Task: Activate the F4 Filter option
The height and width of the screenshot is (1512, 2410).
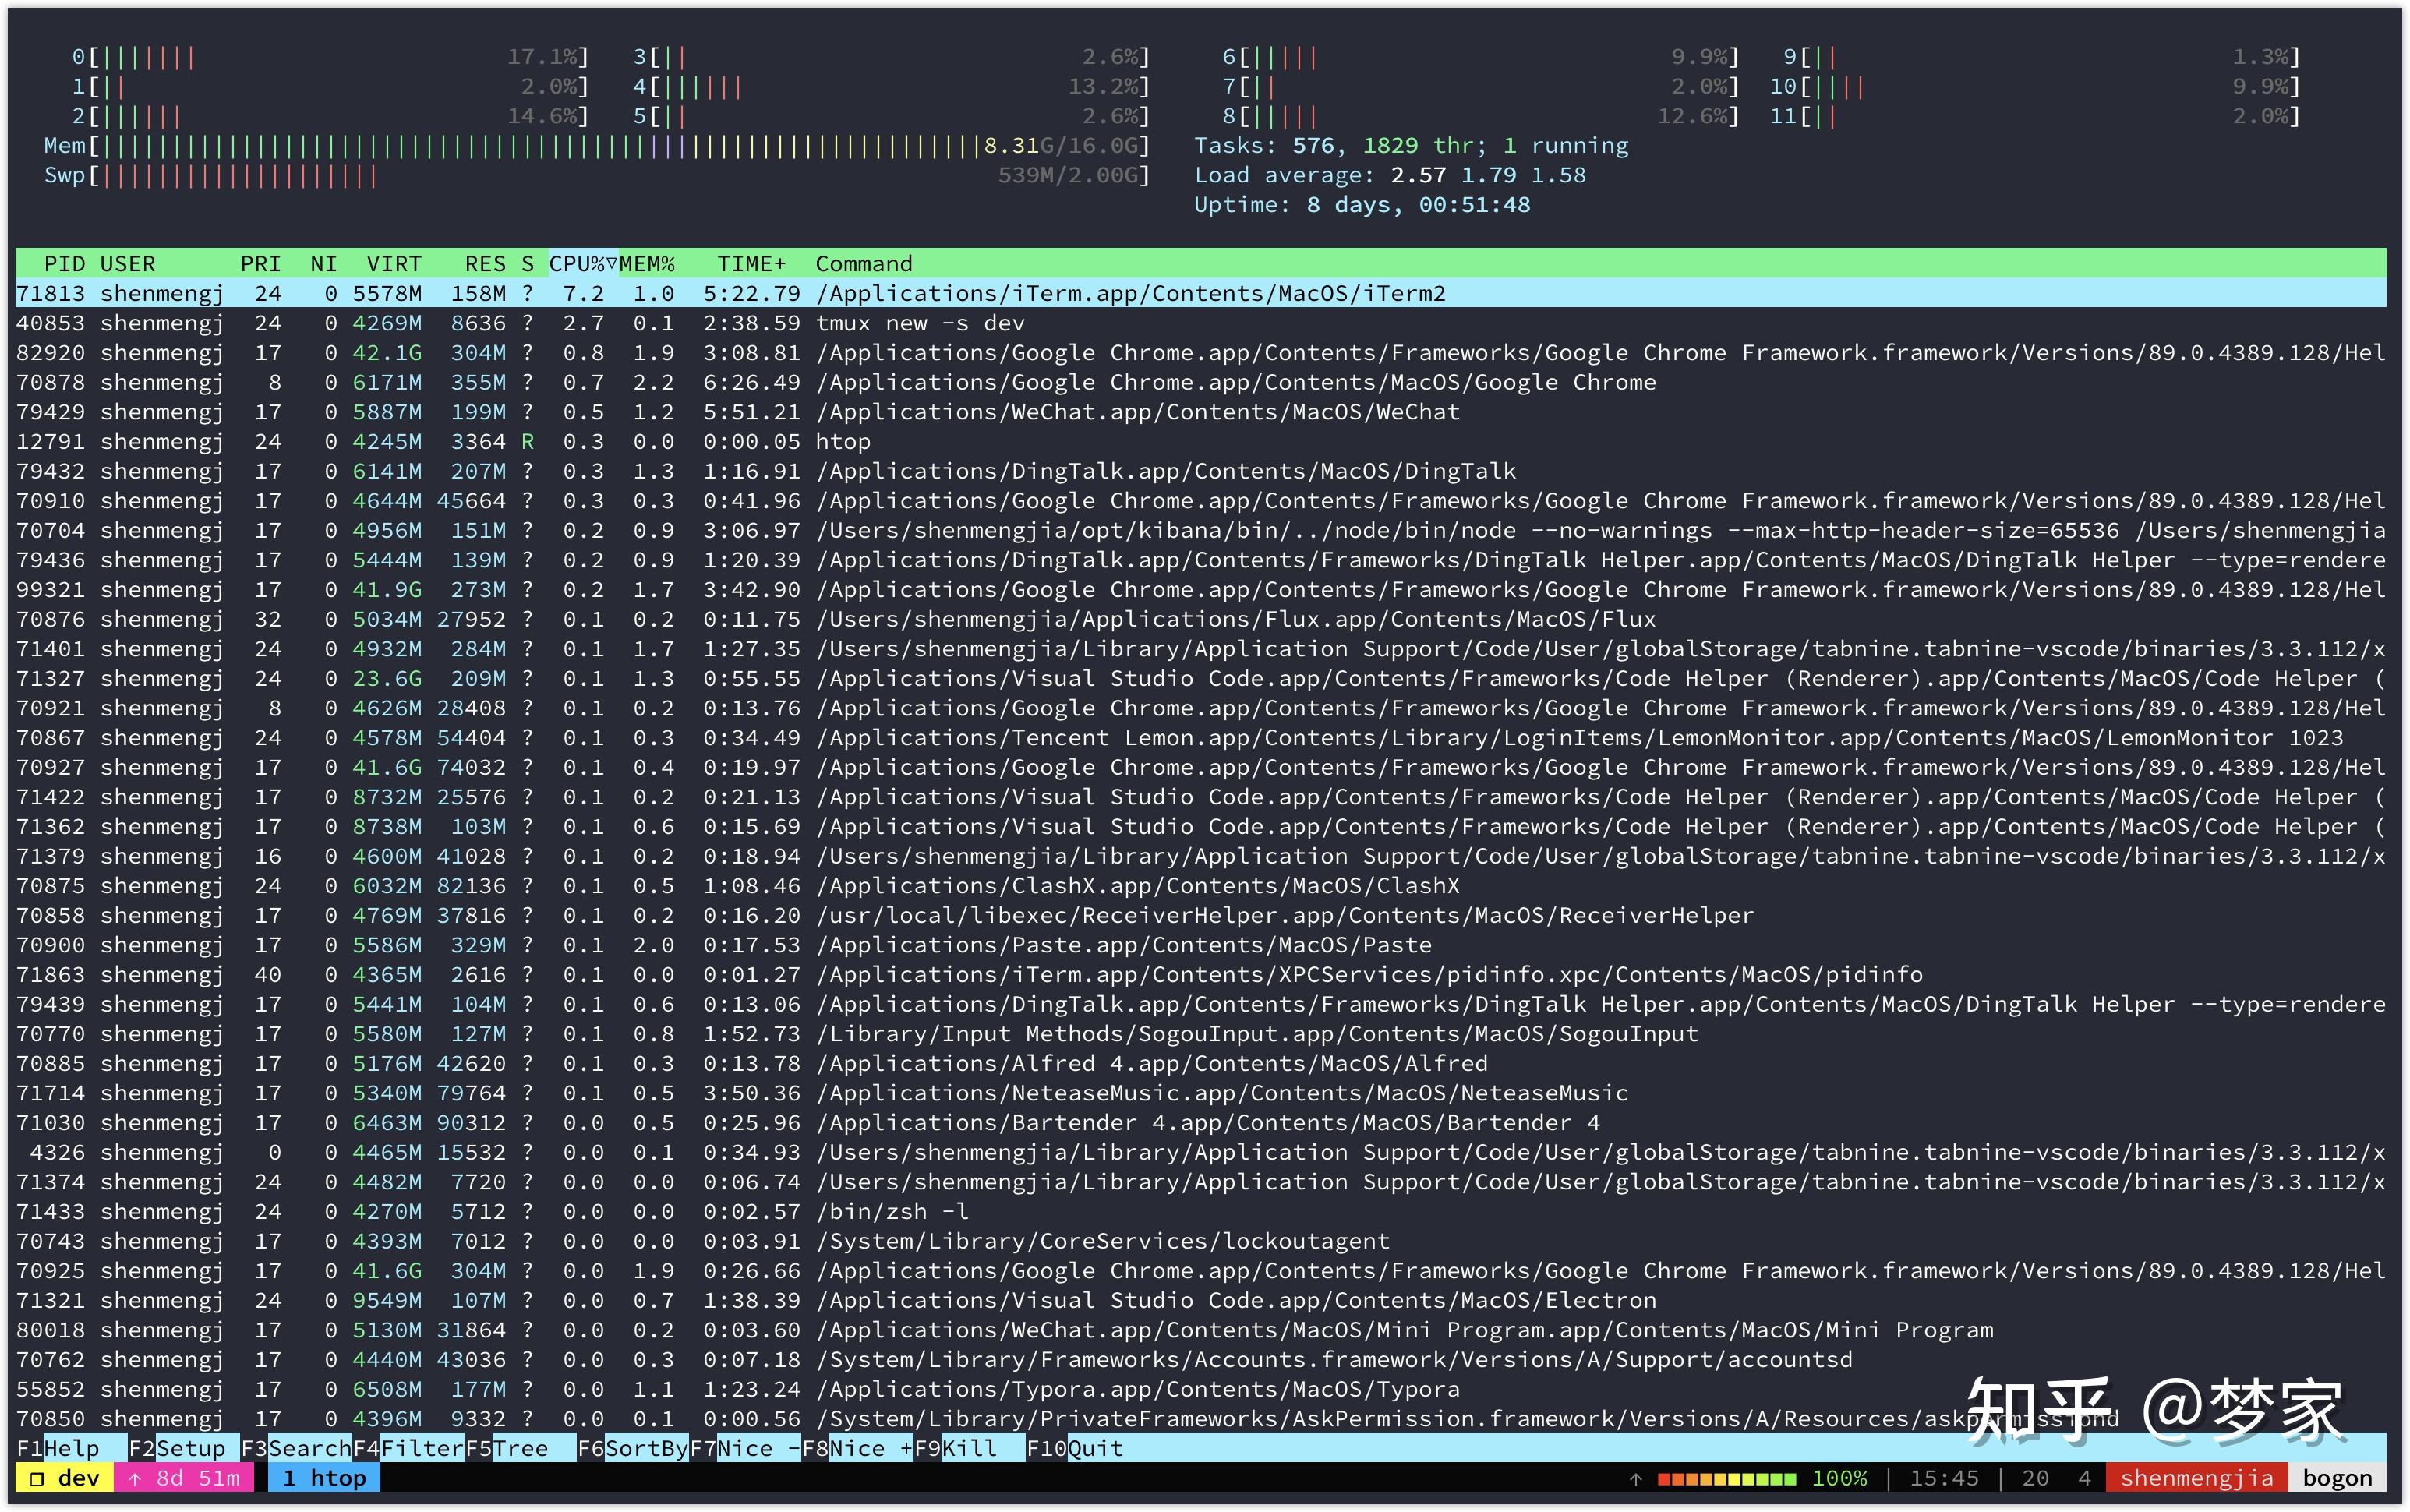Action: 408,1448
